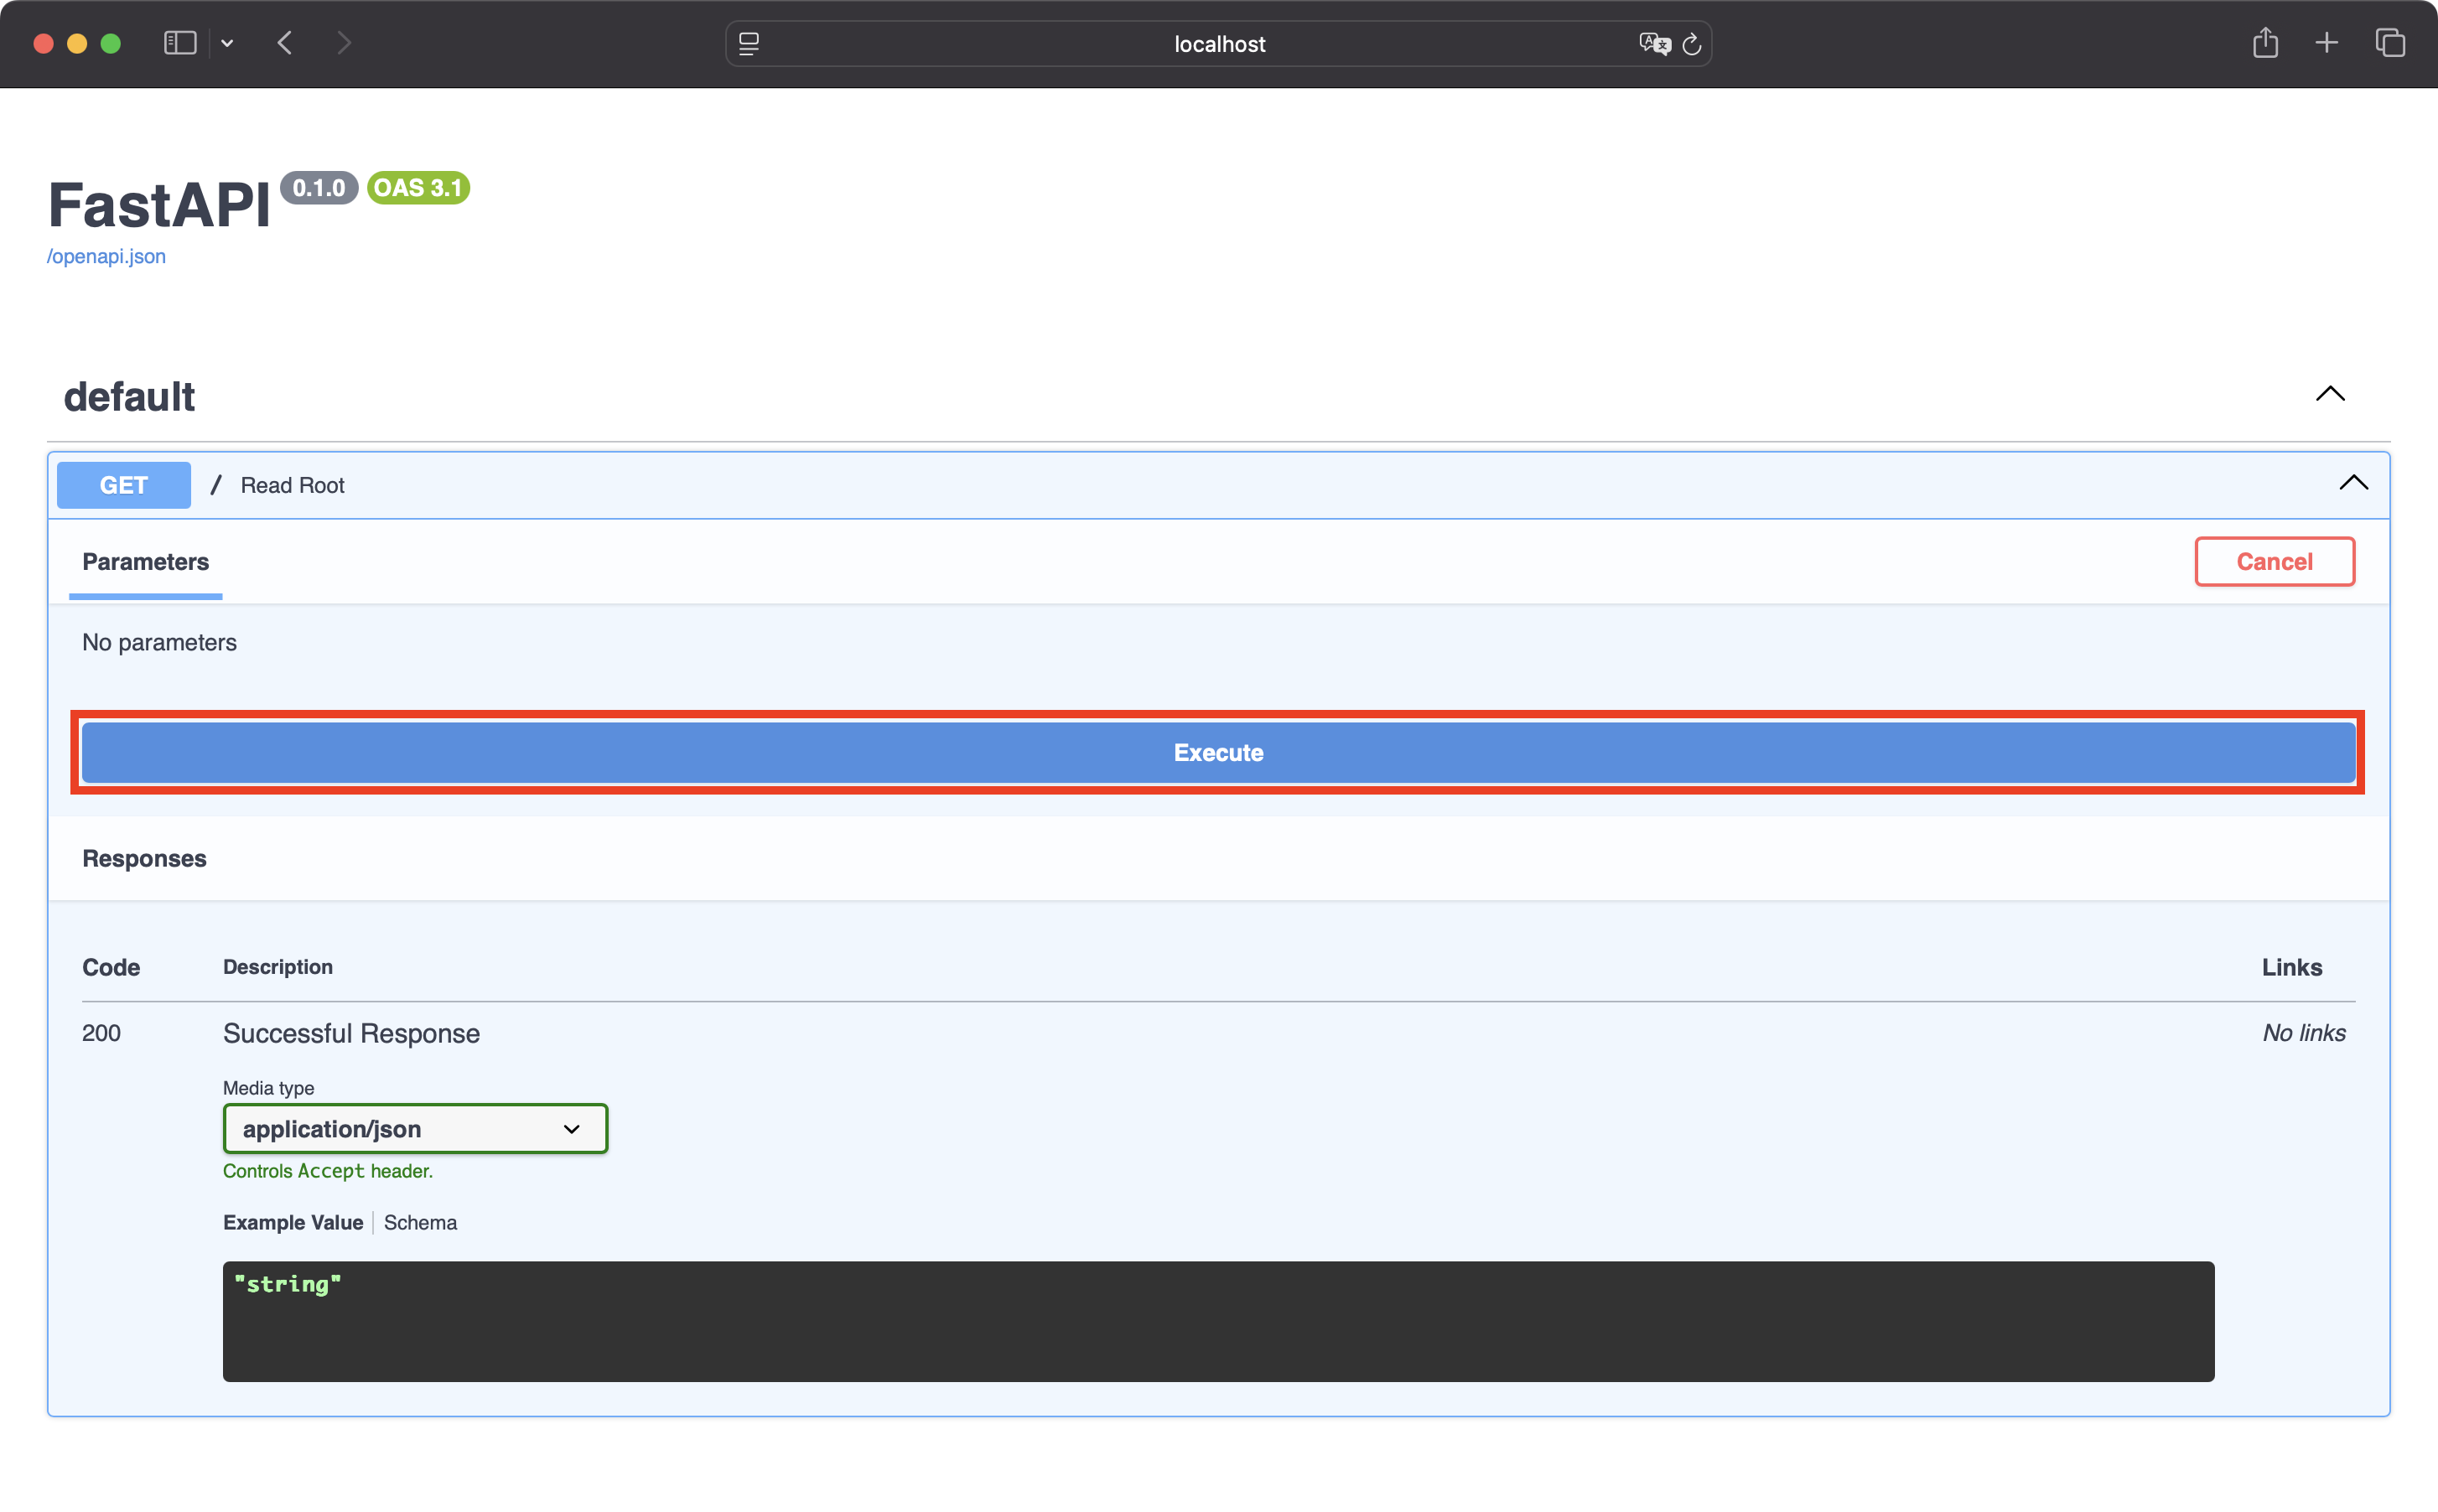Open a new browser tab
The width and height of the screenshot is (2438, 1512).
click(2326, 43)
